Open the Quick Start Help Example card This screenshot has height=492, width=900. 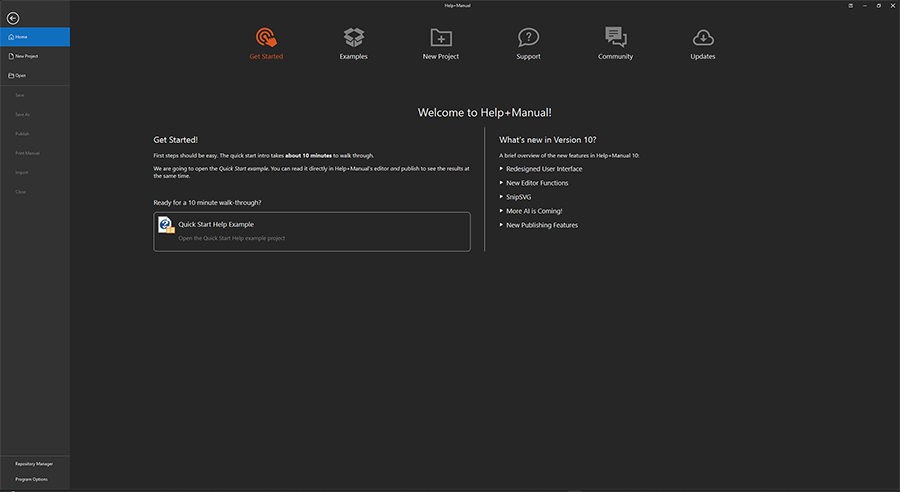[x=312, y=232]
